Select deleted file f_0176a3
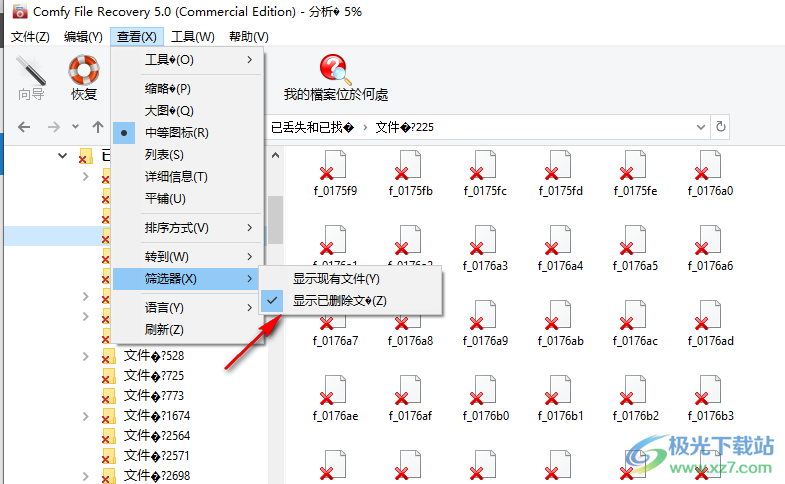 point(485,248)
